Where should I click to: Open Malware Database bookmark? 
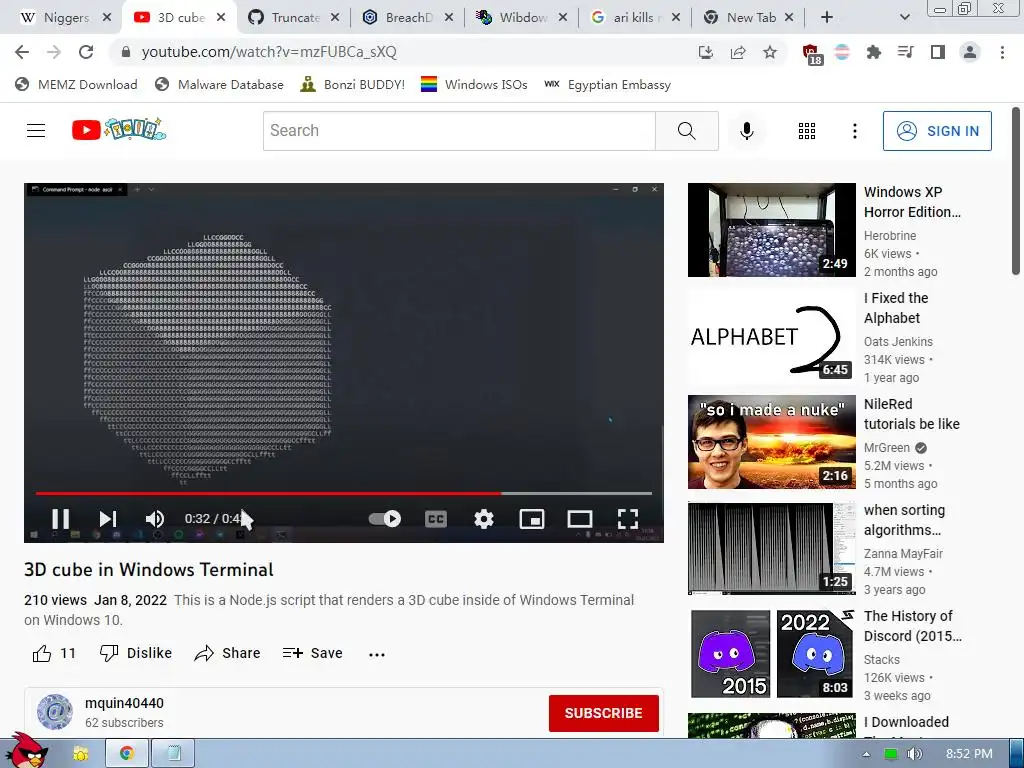(219, 85)
